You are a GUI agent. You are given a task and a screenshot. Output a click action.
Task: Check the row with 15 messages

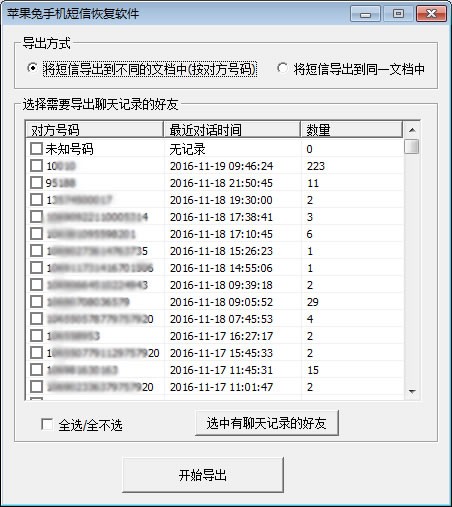(x=36, y=370)
